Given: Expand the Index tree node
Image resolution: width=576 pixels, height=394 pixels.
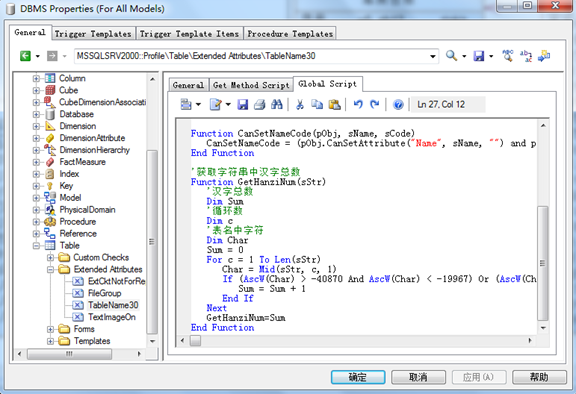Looking at the screenshot, I should tap(36, 174).
